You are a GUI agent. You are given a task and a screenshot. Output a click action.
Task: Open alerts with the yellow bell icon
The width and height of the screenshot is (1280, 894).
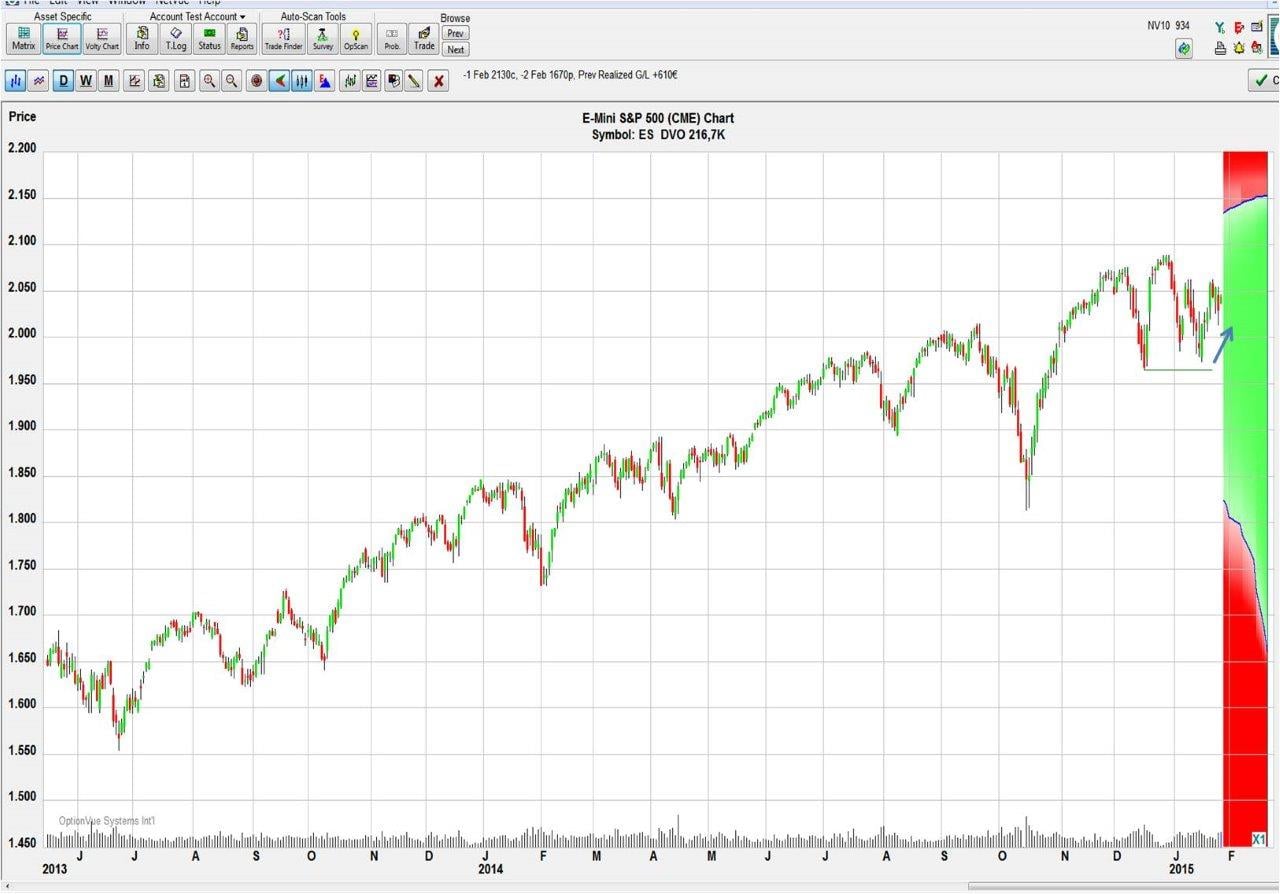[1239, 47]
